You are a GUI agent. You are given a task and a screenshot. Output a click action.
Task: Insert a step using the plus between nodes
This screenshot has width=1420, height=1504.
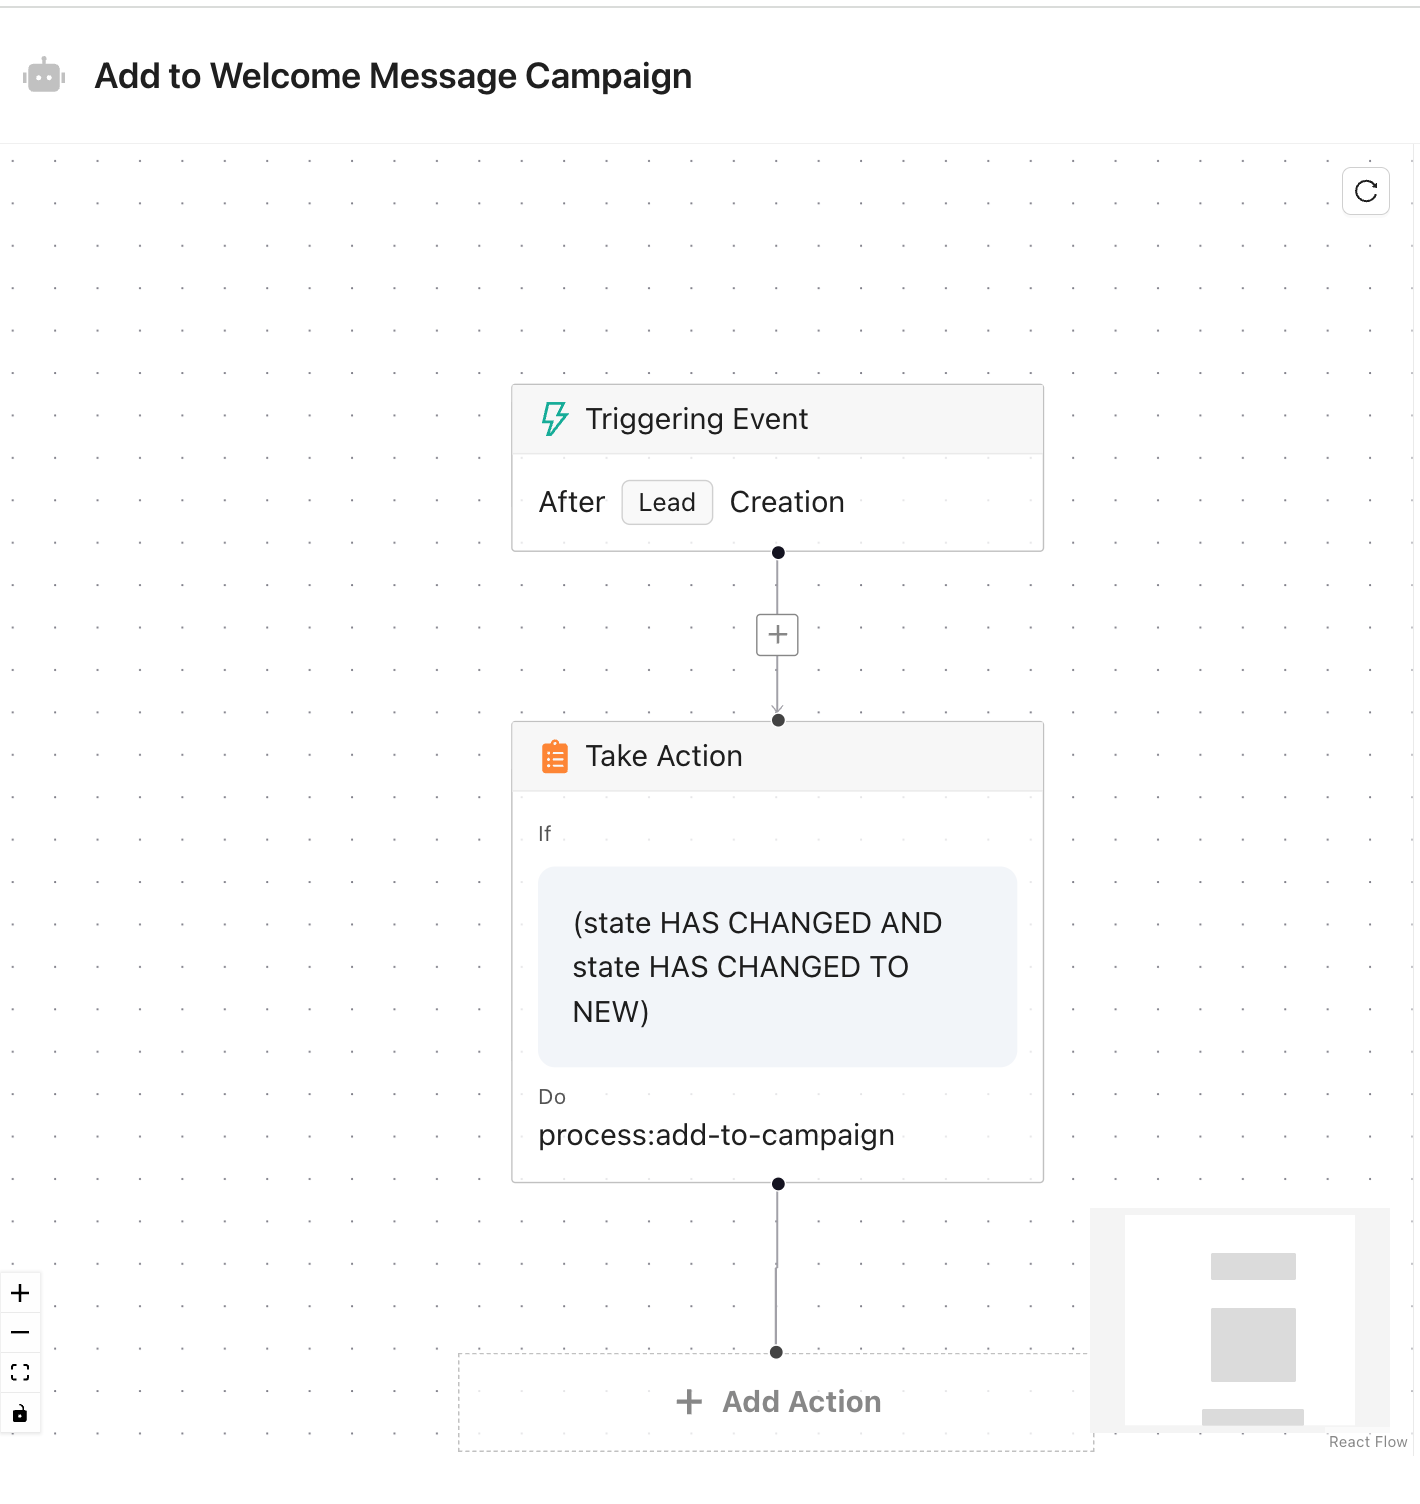777,635
